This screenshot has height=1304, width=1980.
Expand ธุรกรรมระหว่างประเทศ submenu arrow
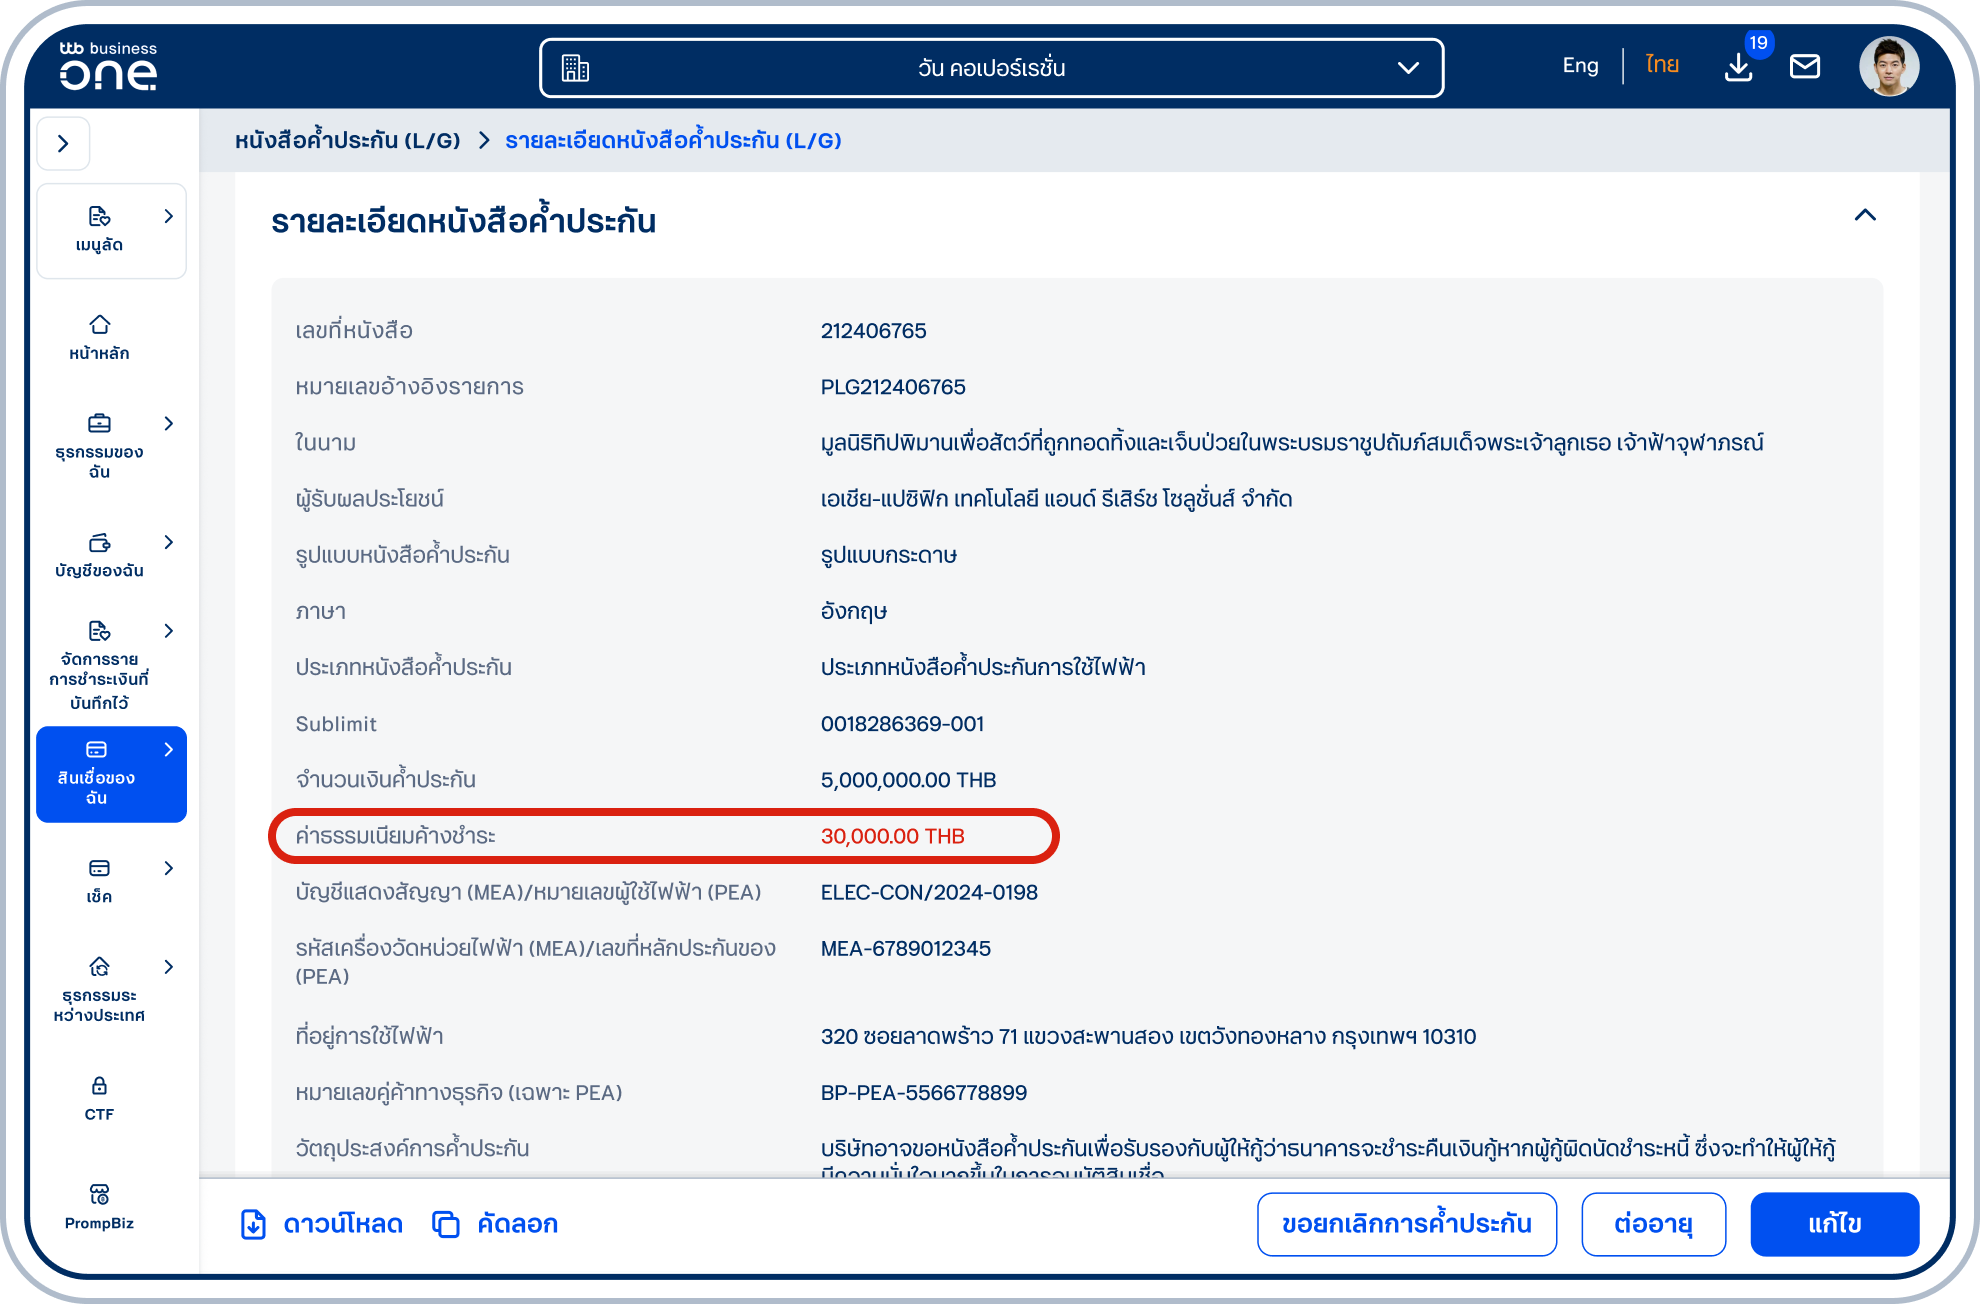[168, 966]
